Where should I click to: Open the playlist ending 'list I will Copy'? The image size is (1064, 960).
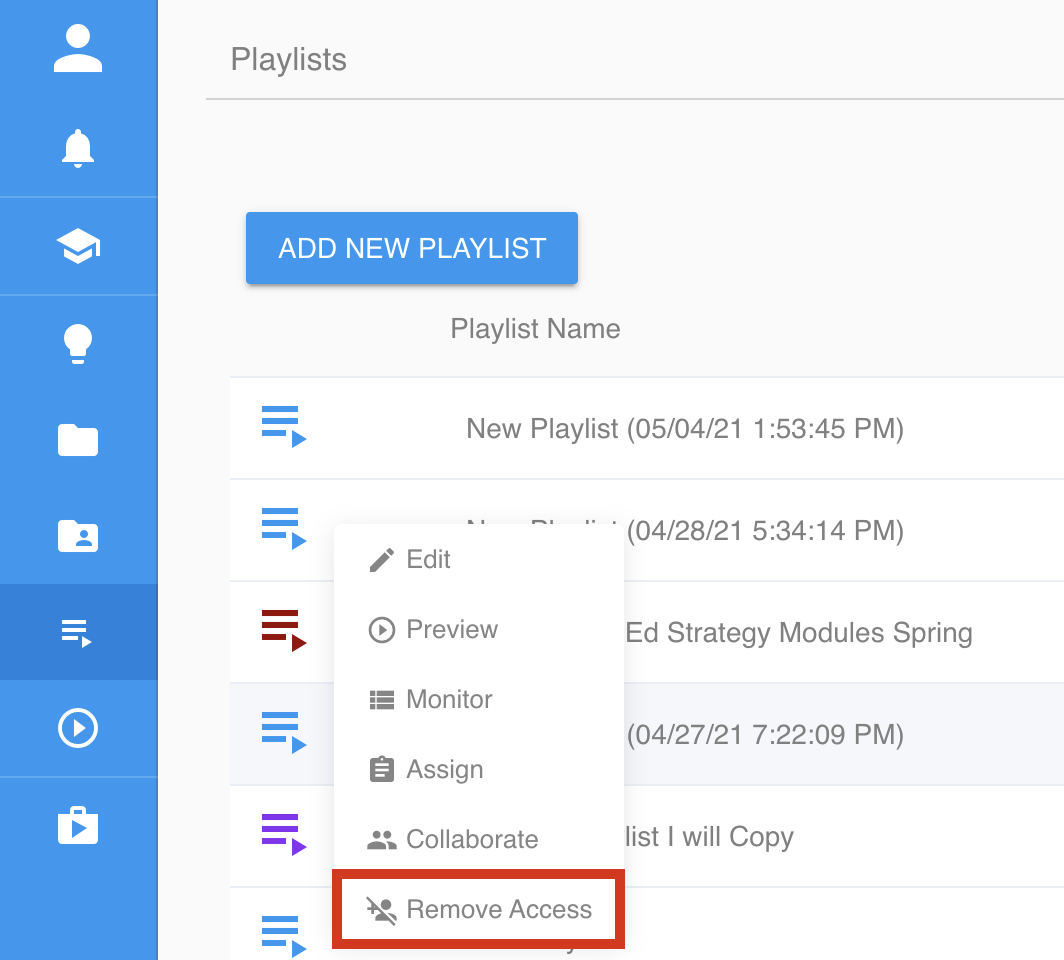click(709, 837)
